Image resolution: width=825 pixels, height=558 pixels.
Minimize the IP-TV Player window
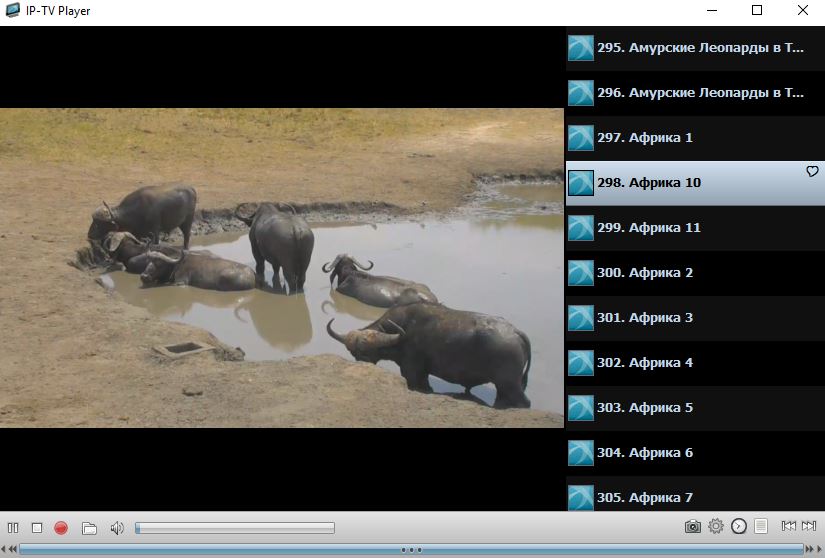[x=712, y=10]
